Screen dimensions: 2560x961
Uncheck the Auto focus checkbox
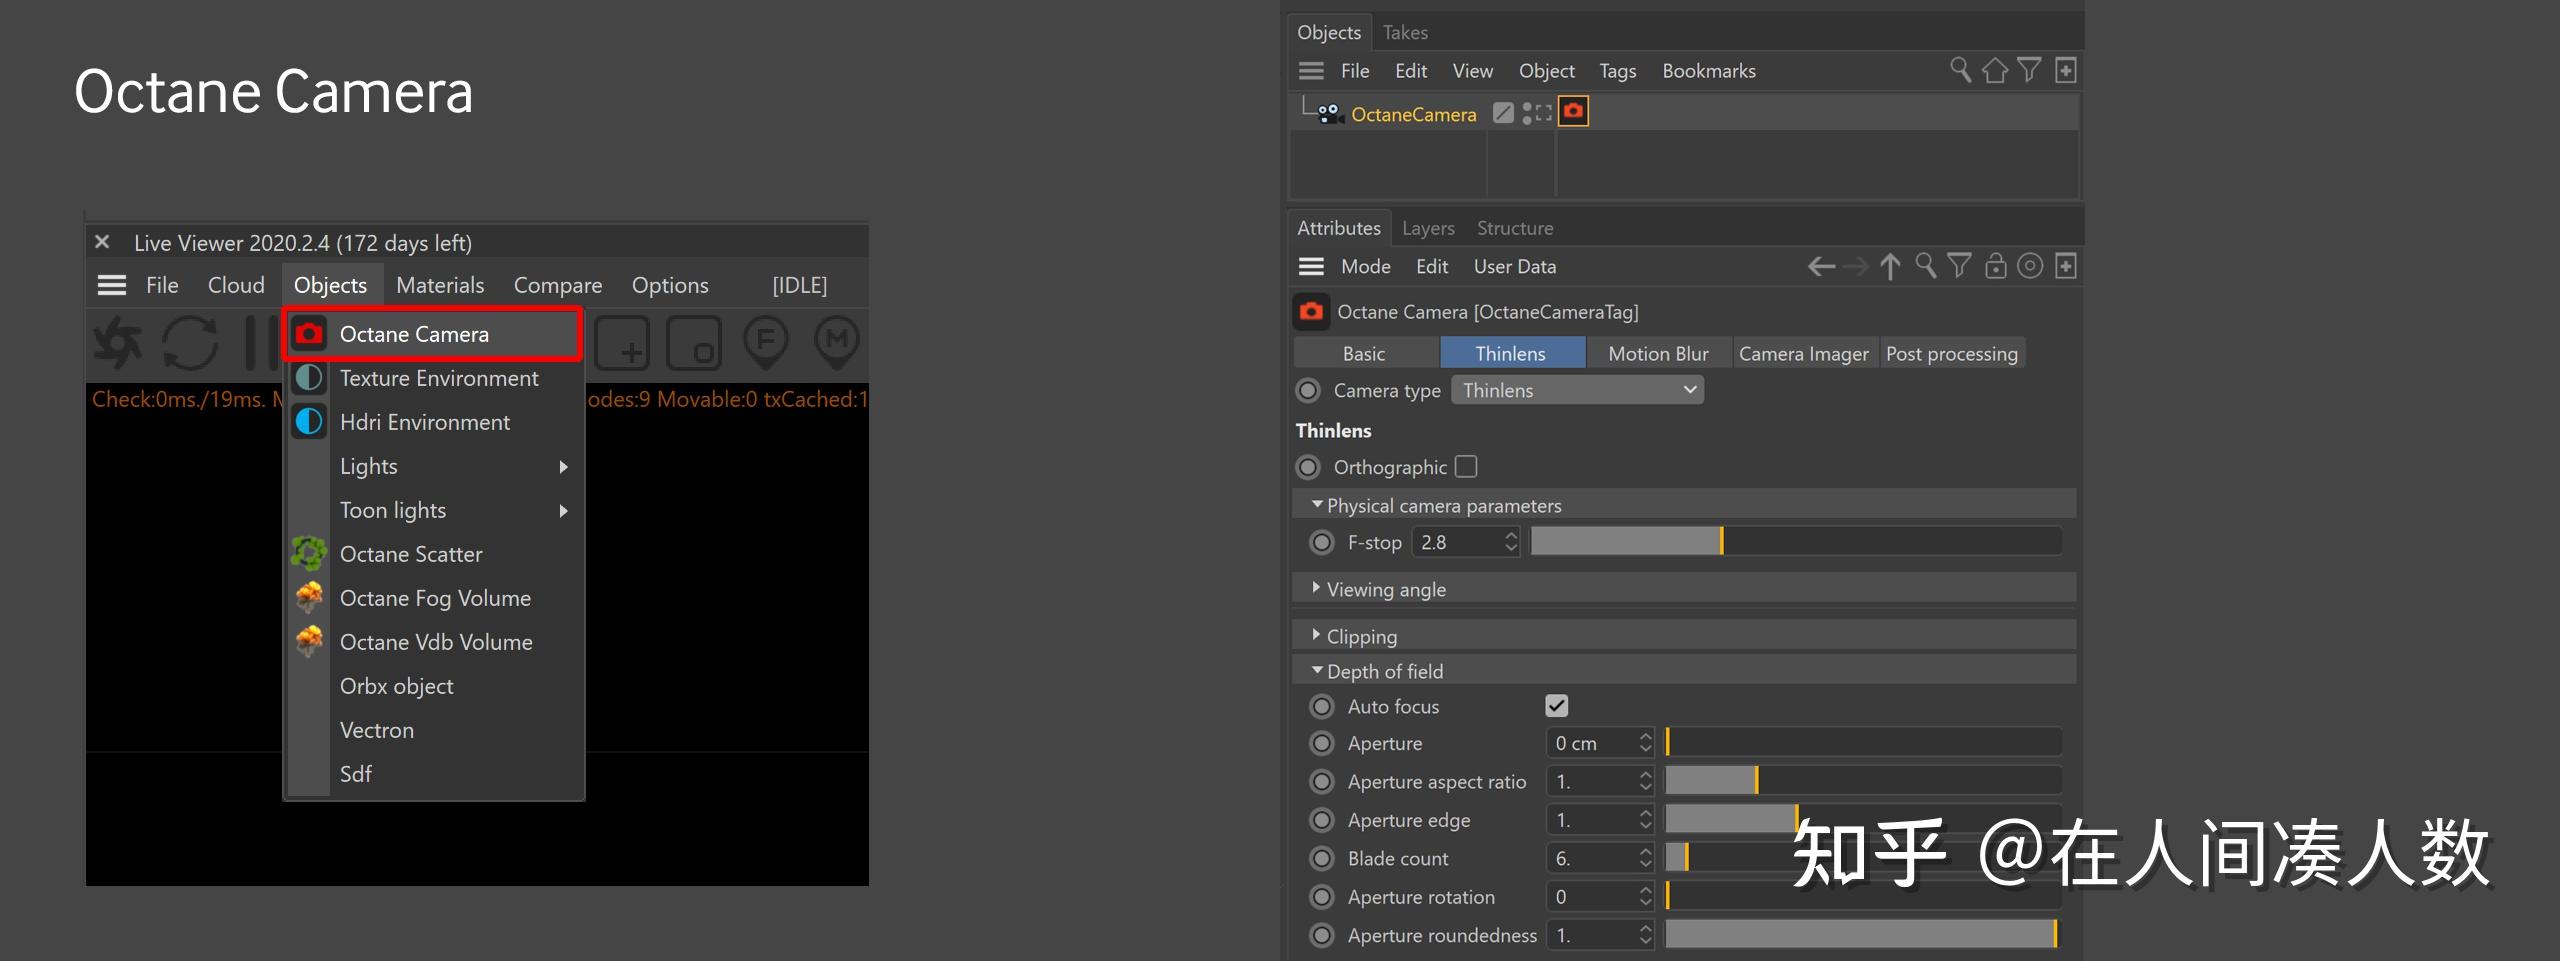[x=1557, y=706]
